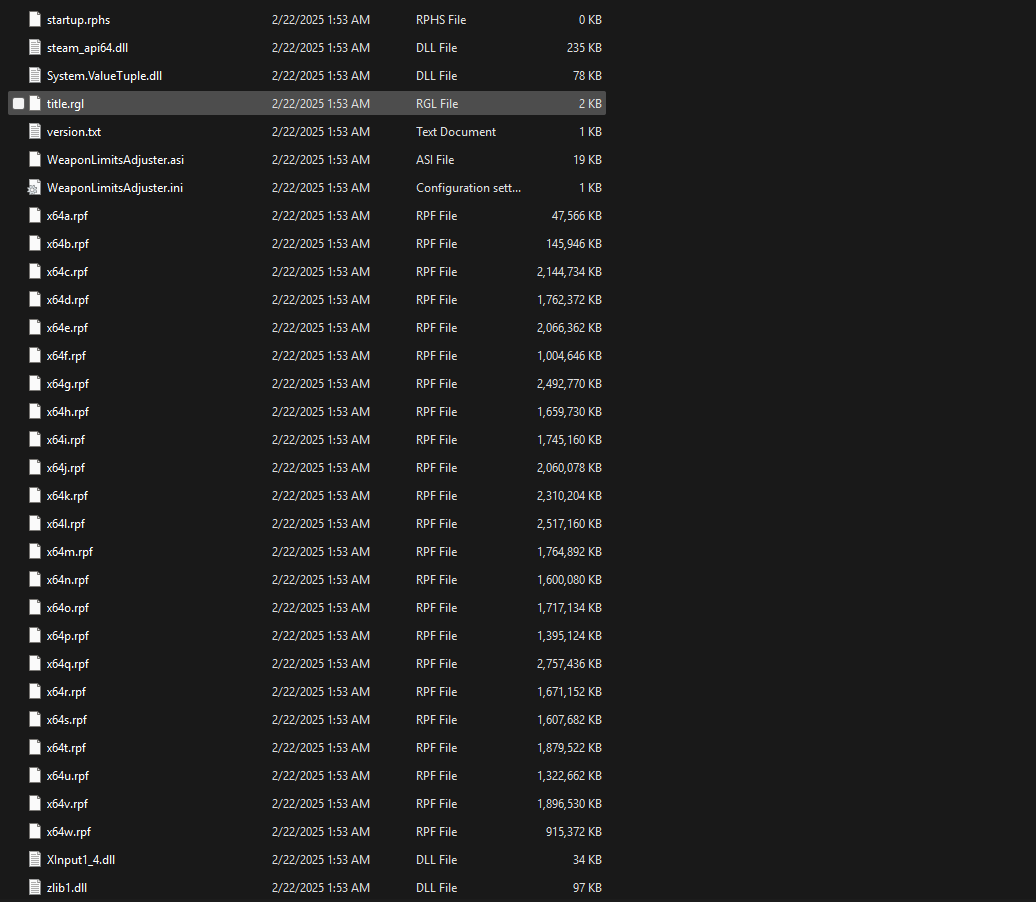Click the ASI File type label
The width and height of the screenshot is (1036, 902).
[435, 160]
